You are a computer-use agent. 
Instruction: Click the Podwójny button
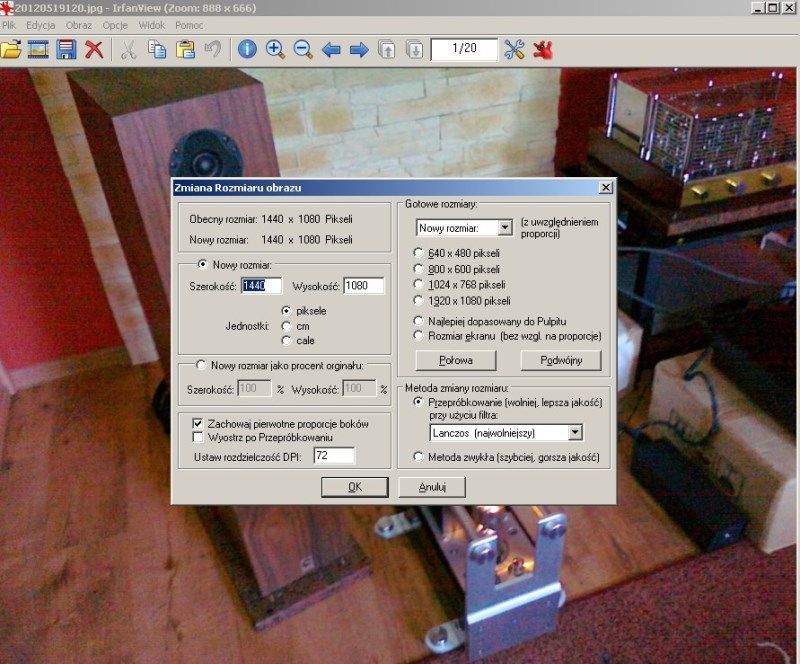(561, 360)
